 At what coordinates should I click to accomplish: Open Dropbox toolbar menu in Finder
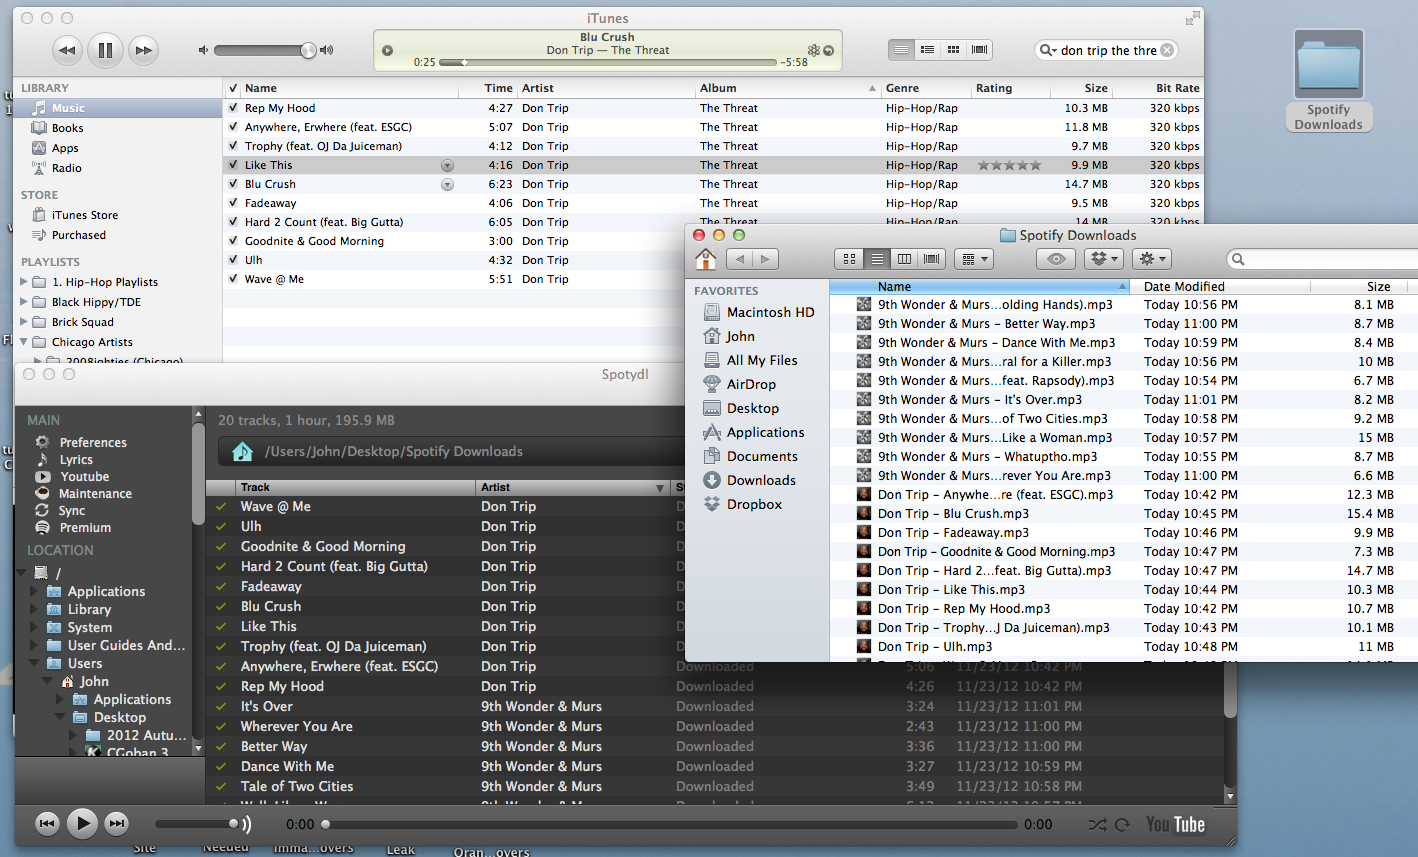(1104, 259)
